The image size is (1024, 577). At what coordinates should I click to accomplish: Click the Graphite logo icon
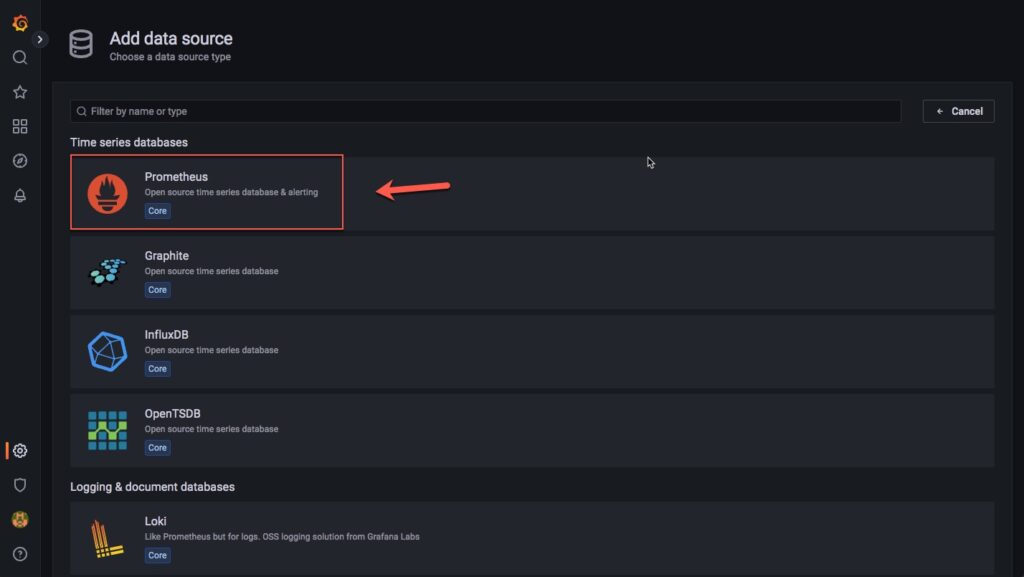pyautogui.click(x=108, y=272)
